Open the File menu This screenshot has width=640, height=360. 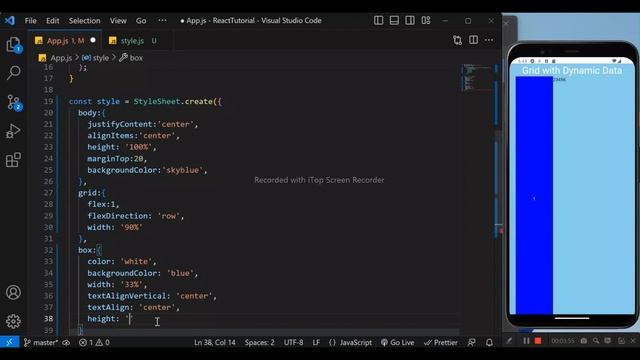point(31,20)
